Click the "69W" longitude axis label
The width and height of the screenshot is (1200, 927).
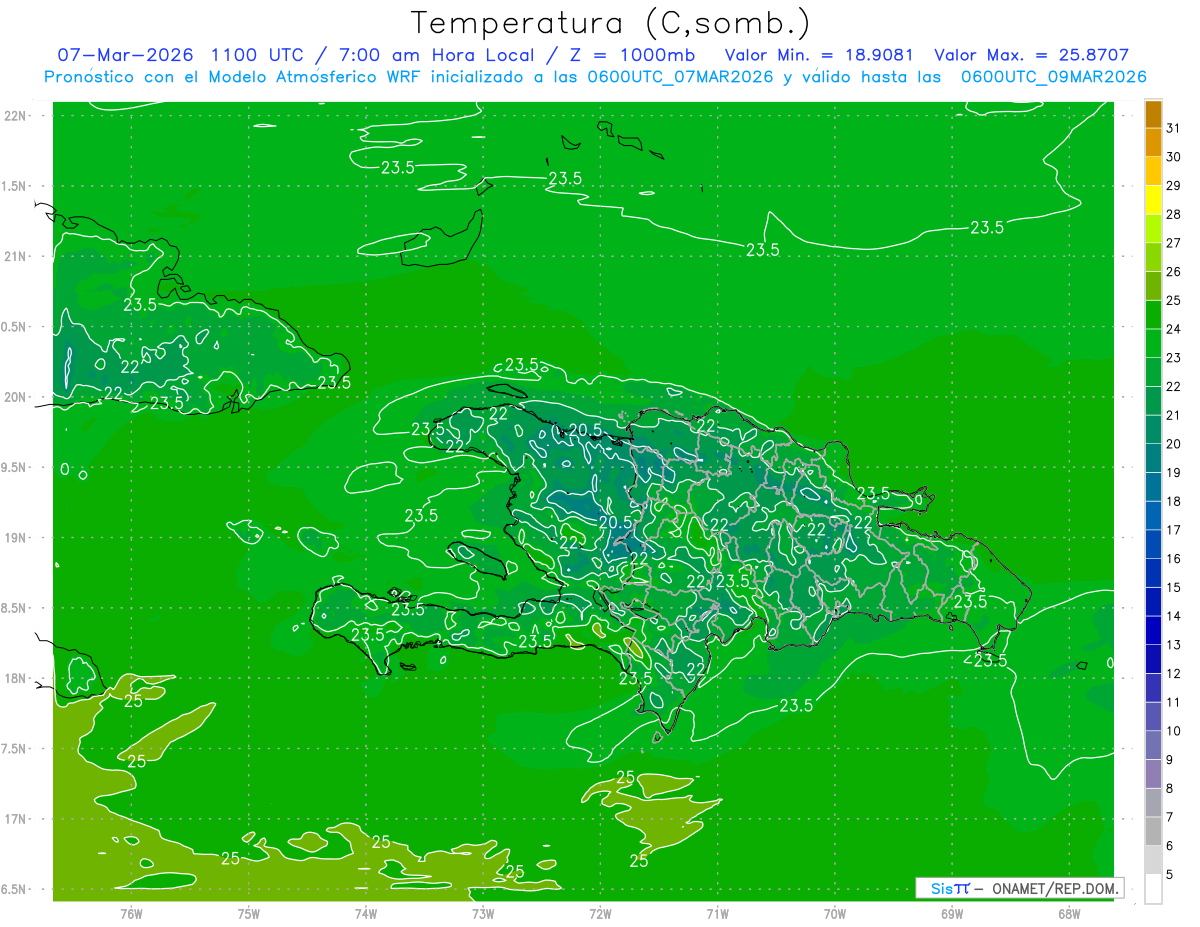tap(952, 914)
